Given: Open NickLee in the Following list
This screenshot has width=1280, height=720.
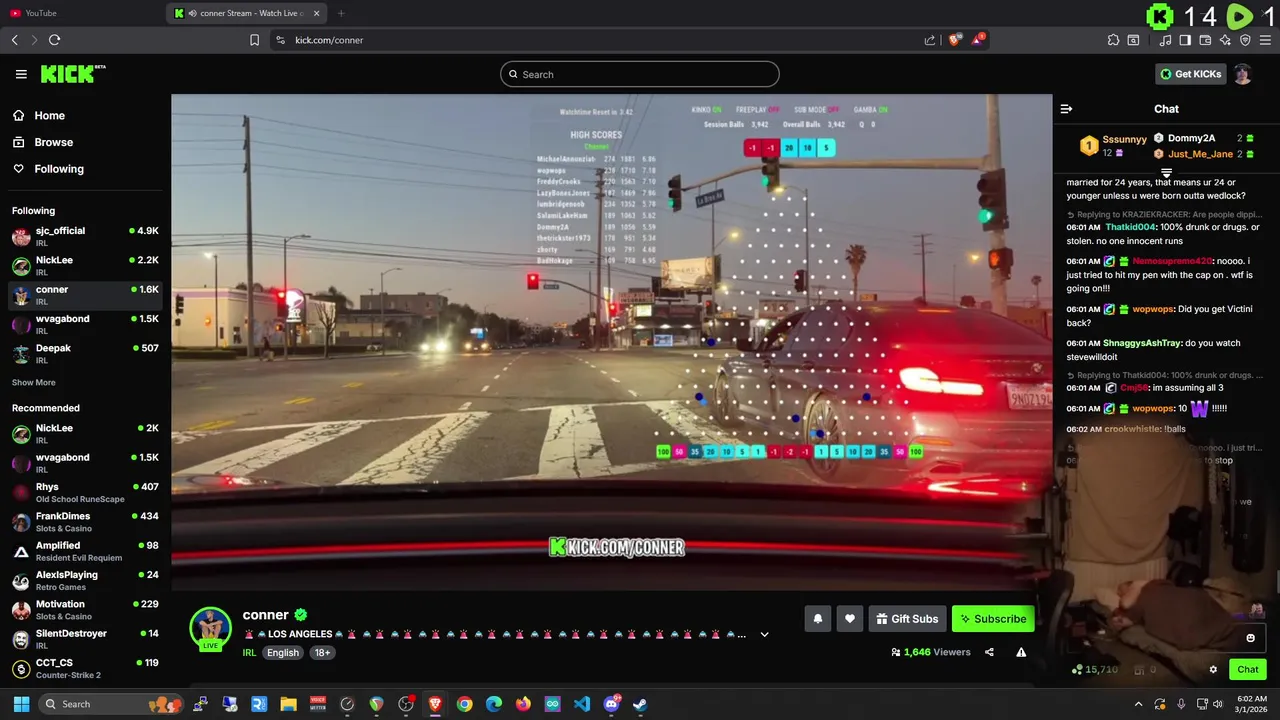Looking at the screenshot, I should 85,265.
